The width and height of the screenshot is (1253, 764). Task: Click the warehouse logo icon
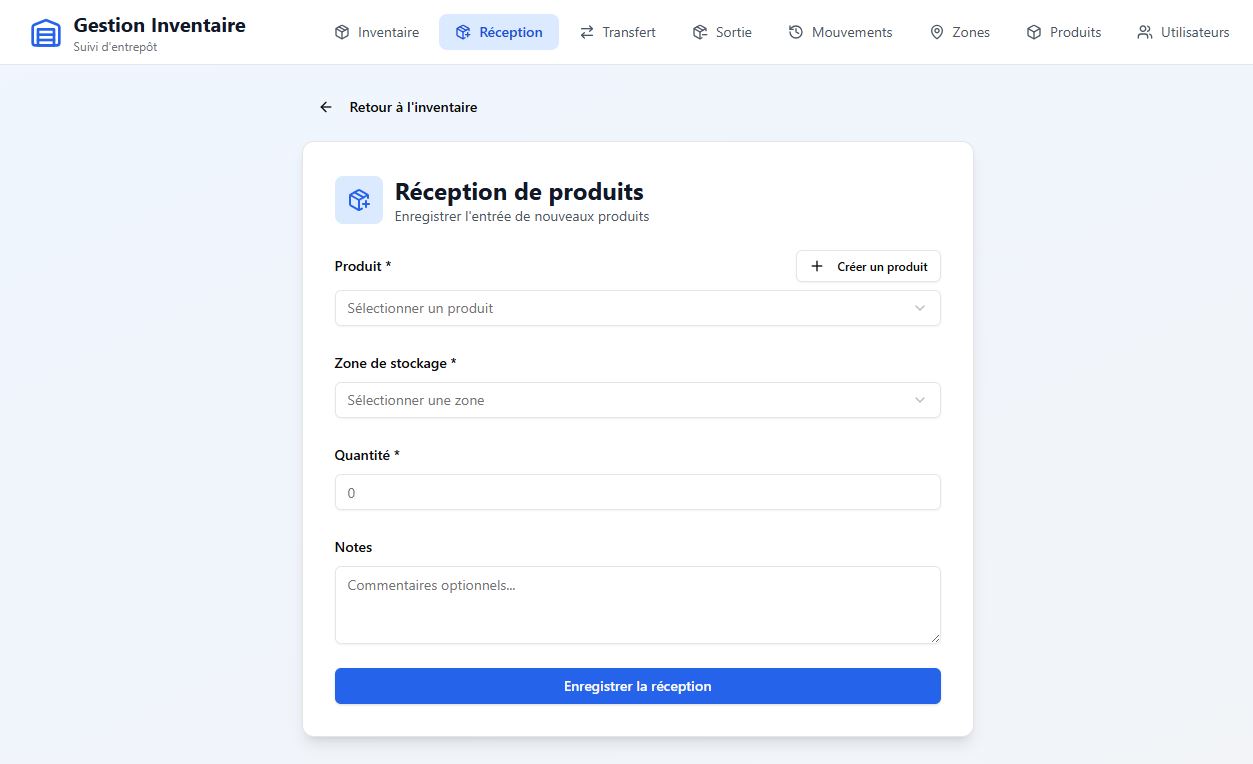tap(46, 33)
